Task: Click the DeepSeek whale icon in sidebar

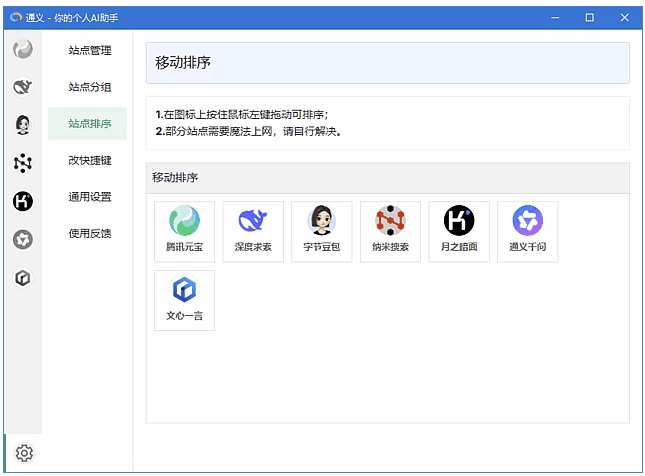Action: pyautogui.click(x=23, y=87)
